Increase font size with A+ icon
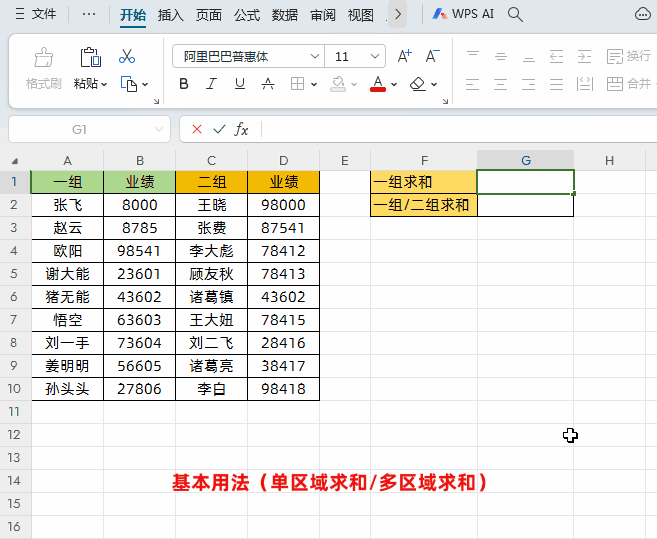Image resolution: width=657 pixels, height=539 pixels. click(405, 56)
